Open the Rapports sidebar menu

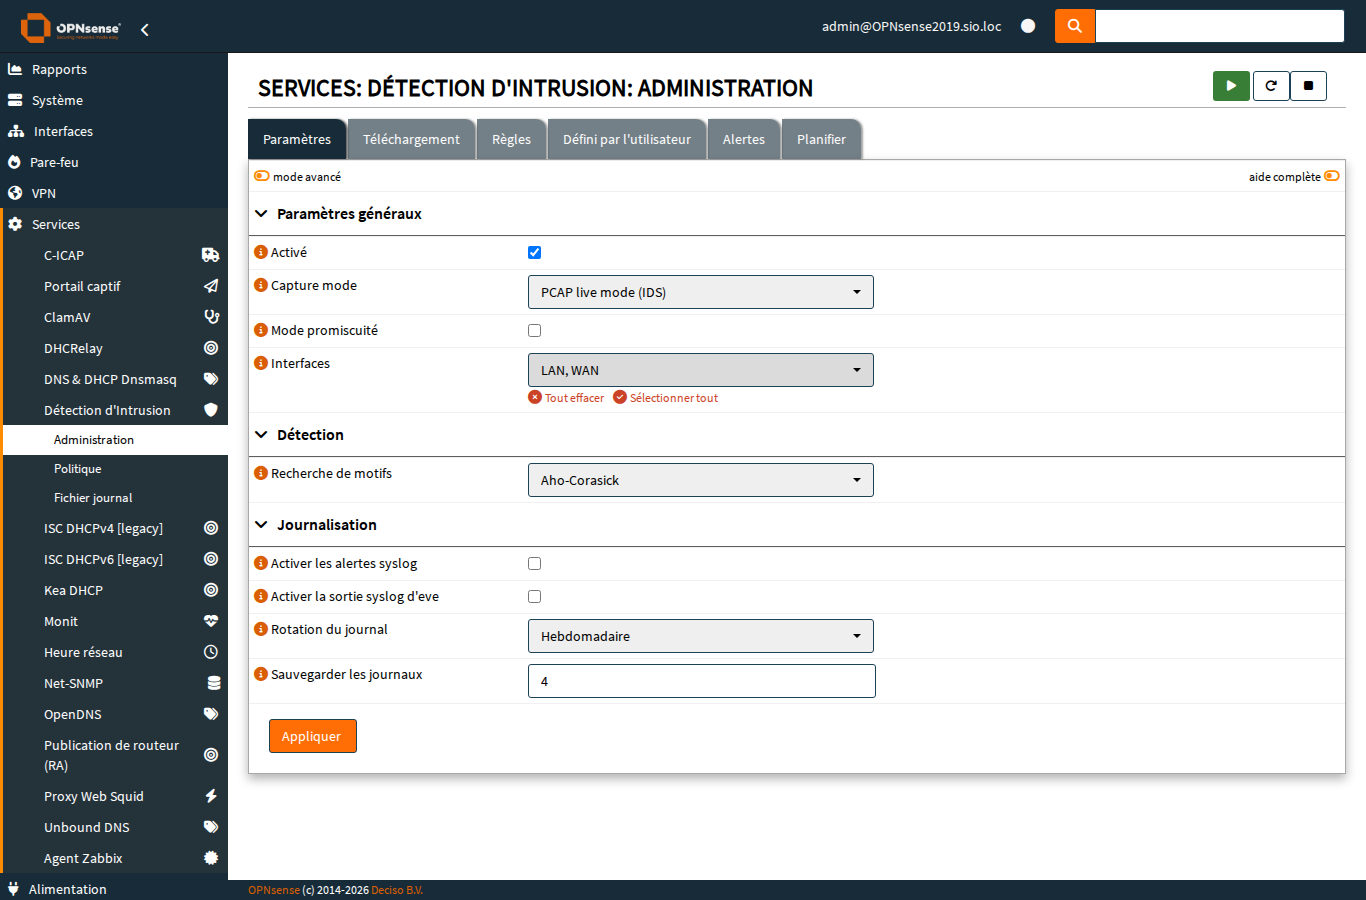coord(114,69)
